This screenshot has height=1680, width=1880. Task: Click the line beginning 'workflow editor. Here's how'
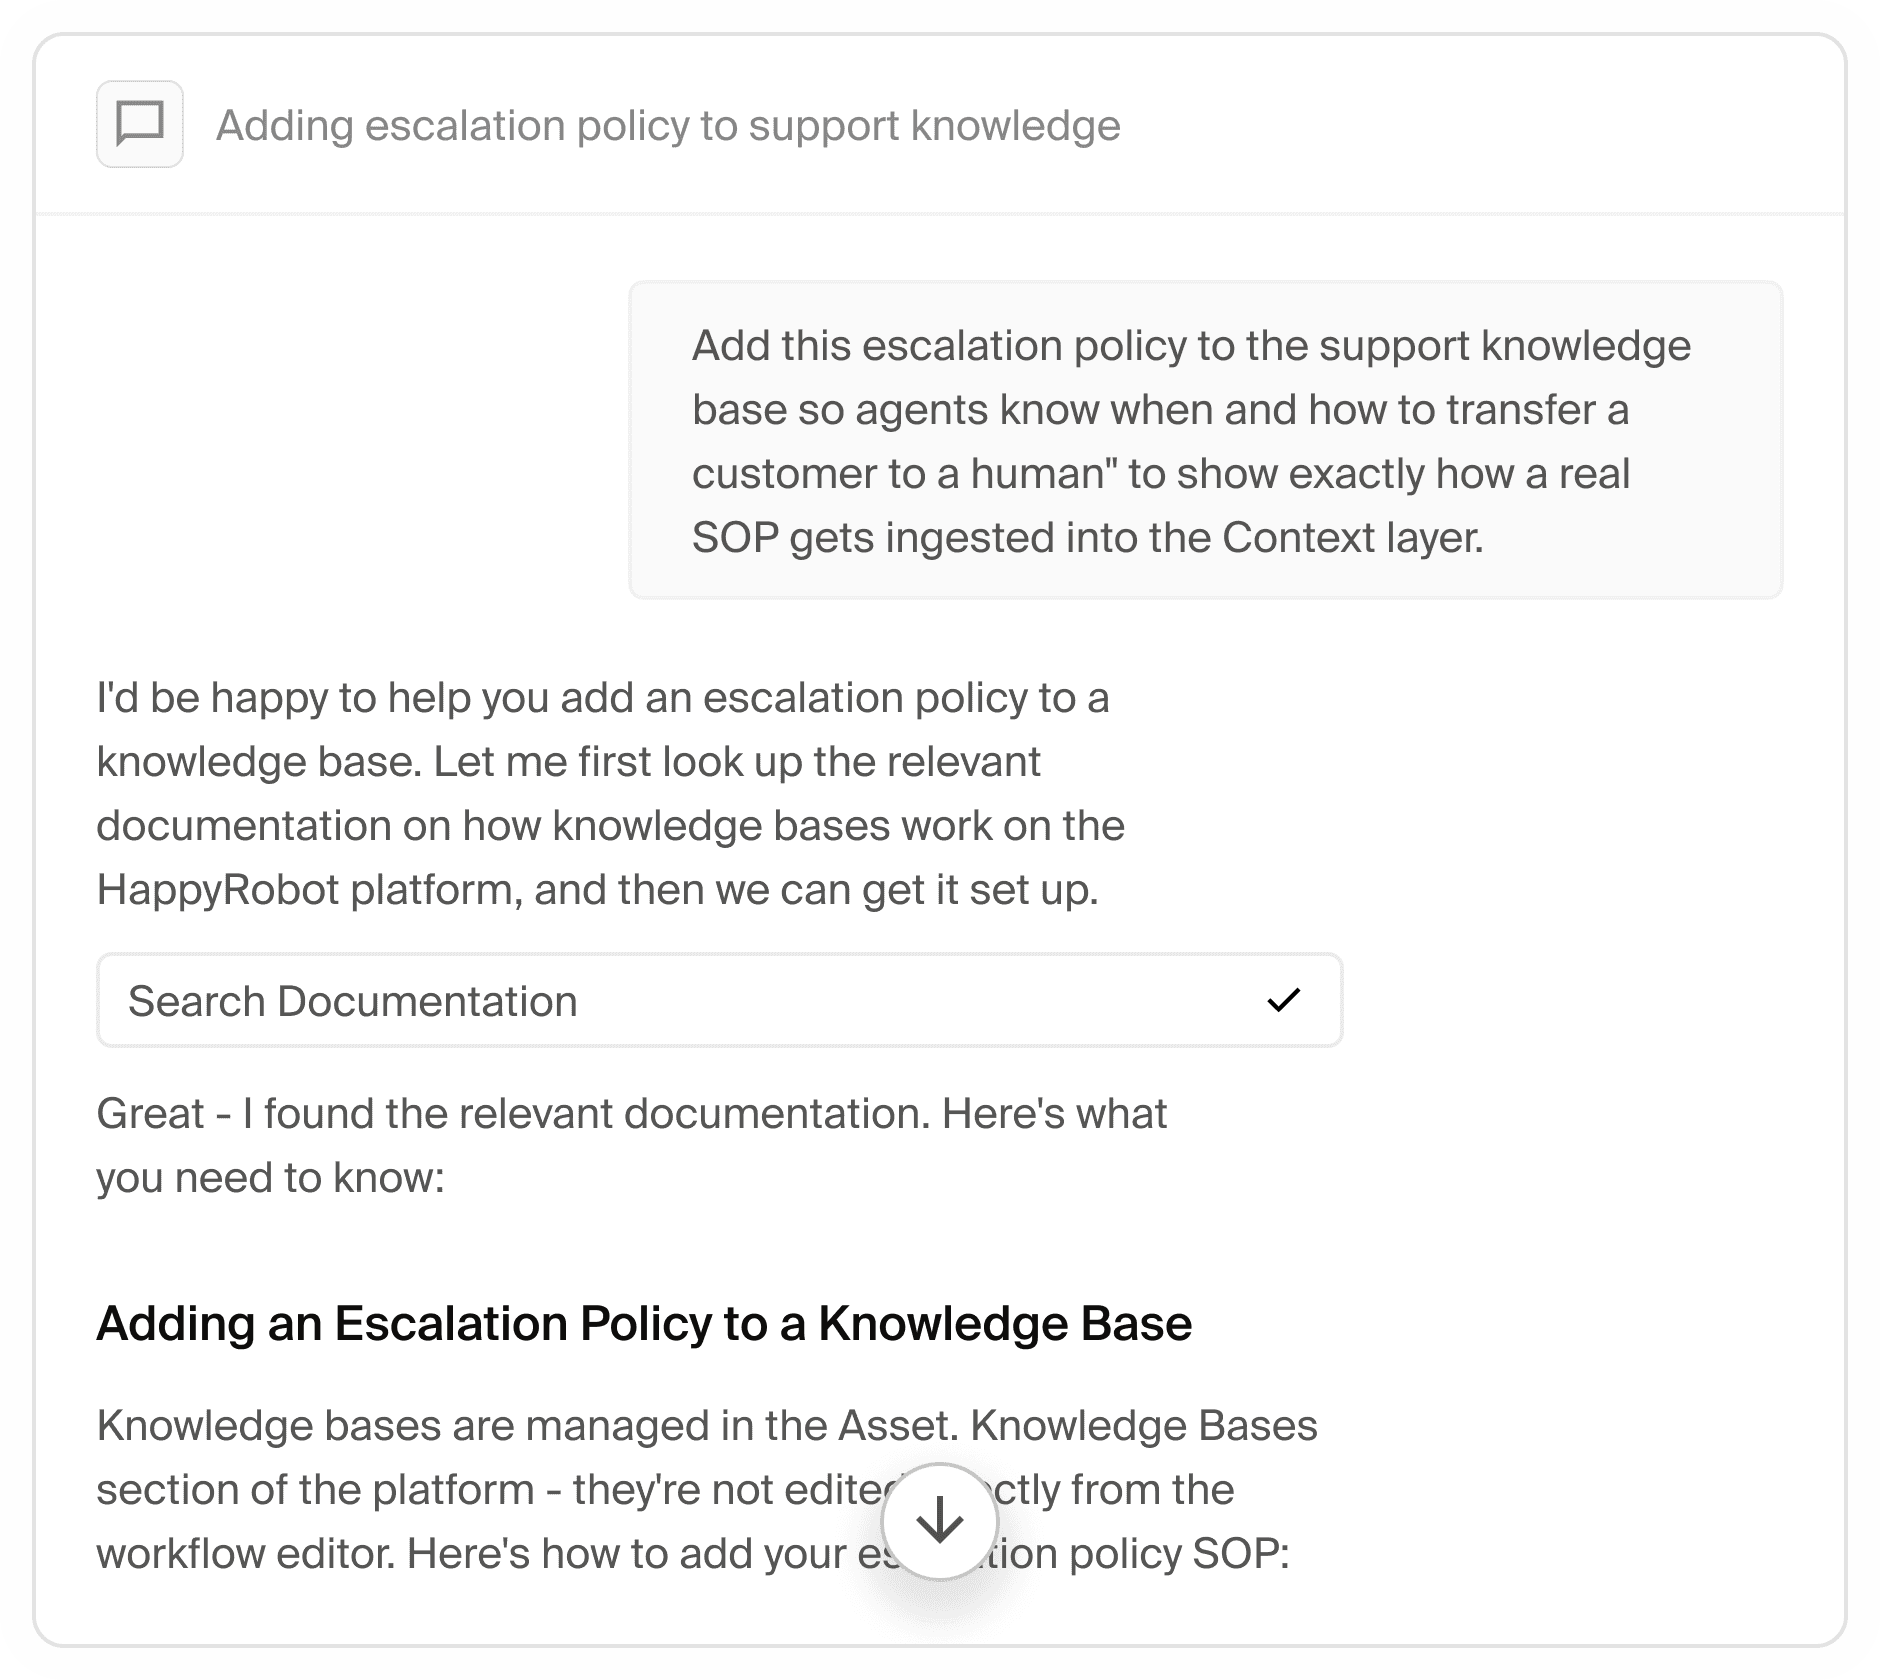(x=693, y=1553)
